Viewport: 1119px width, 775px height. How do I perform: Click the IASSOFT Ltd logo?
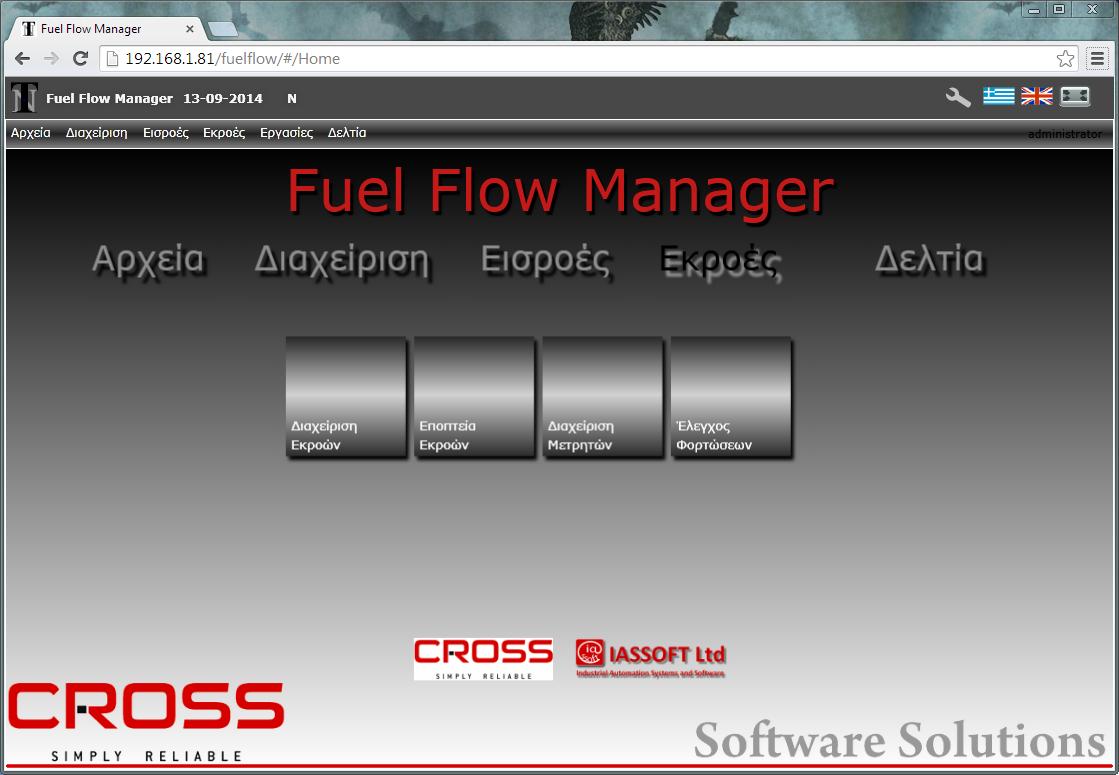coord(650,658)
